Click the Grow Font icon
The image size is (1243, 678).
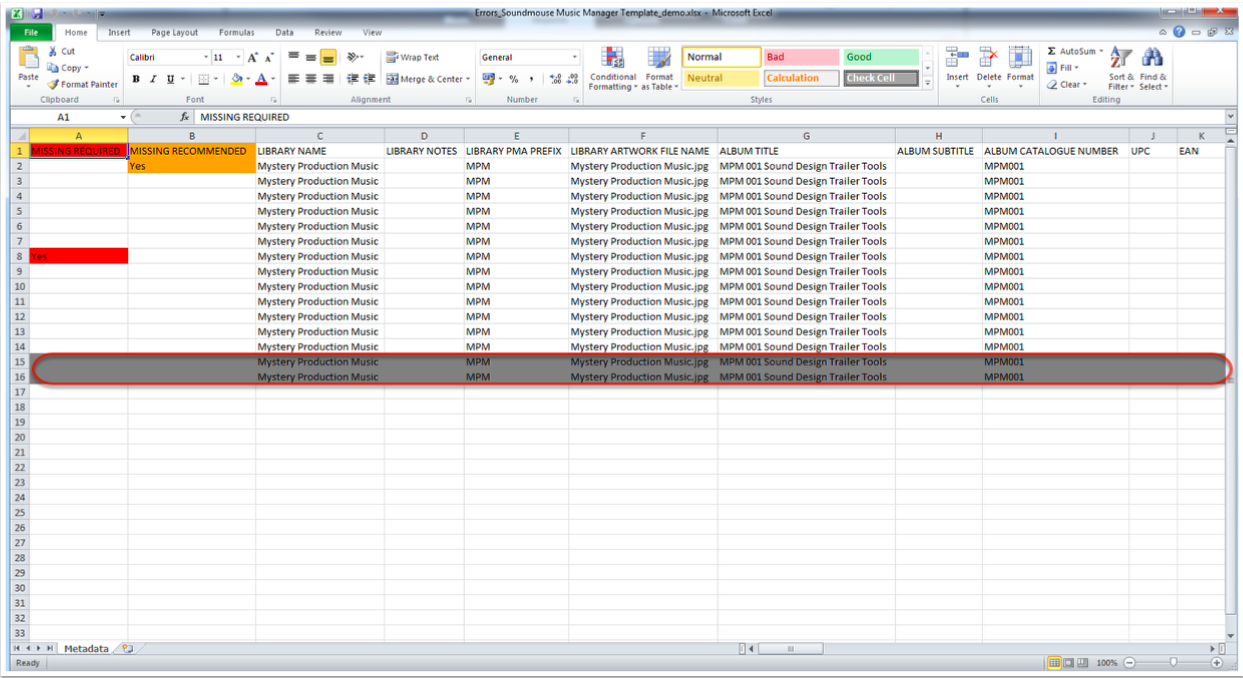pos(253,58)
